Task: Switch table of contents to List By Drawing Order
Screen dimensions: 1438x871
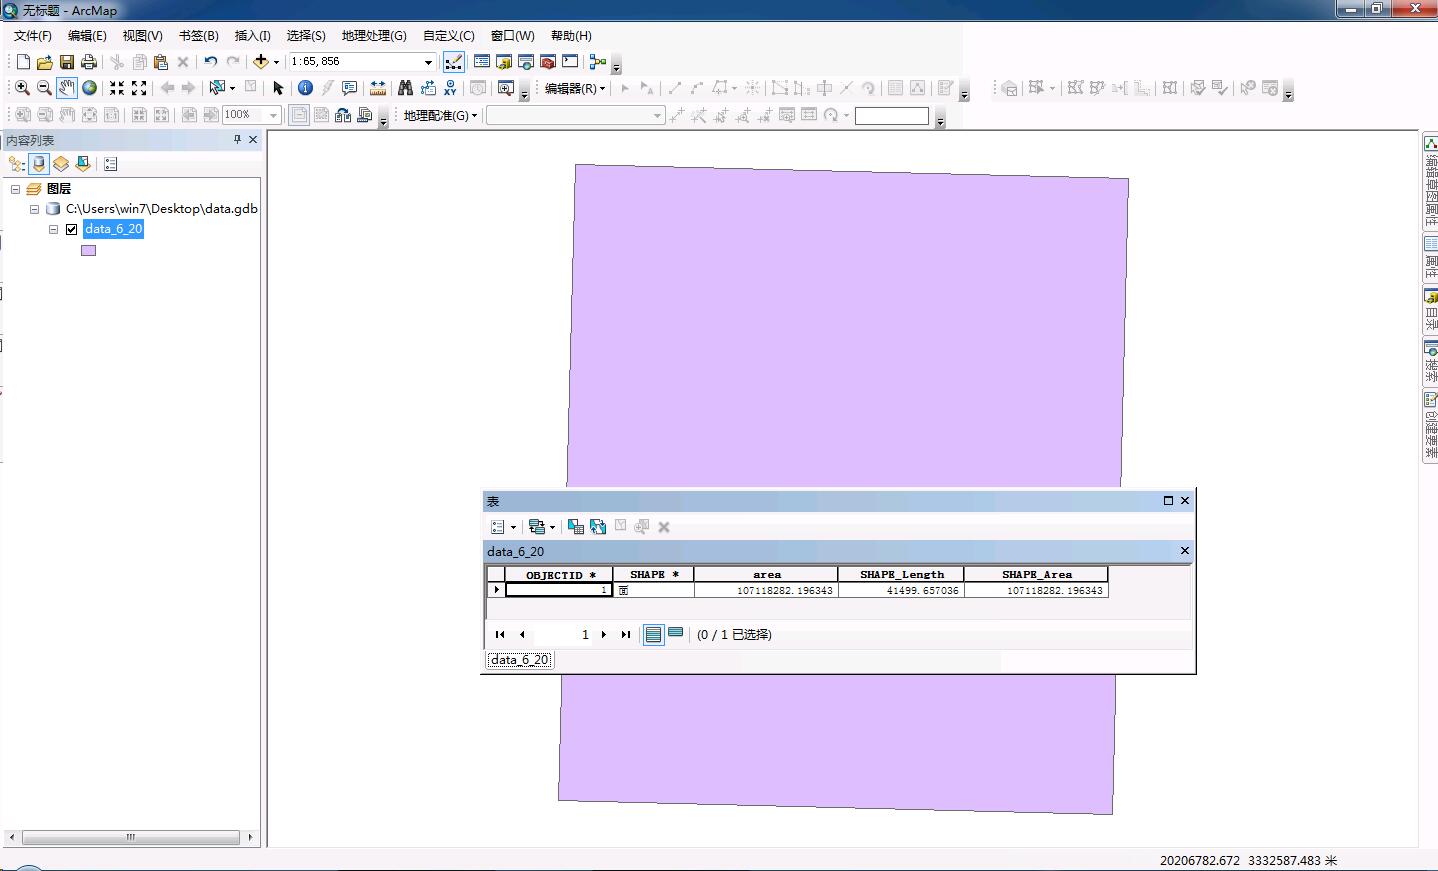Action: 17,164
